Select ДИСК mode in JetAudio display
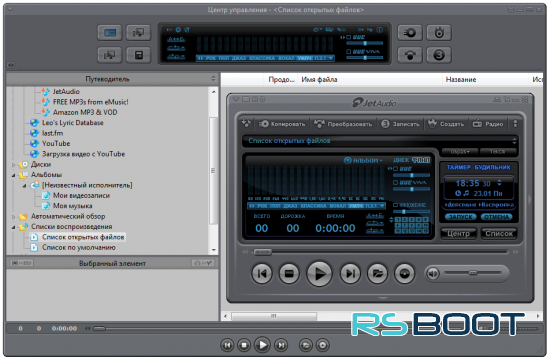550x361 pixels. pyautogui.click(x=401, y=160)
